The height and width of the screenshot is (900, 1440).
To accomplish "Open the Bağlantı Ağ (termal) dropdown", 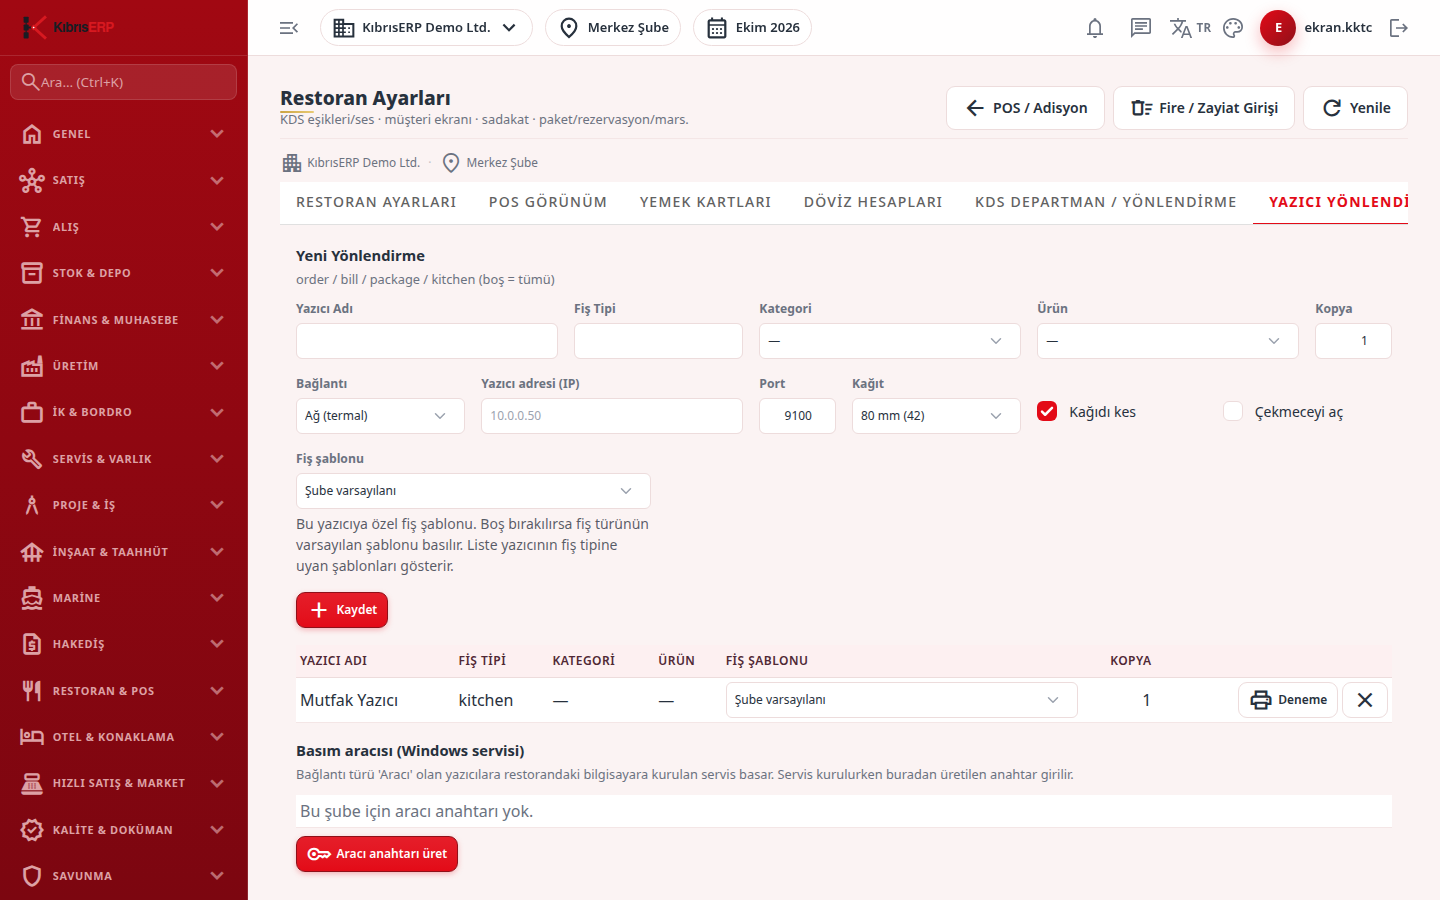I will tap(380, 416).
